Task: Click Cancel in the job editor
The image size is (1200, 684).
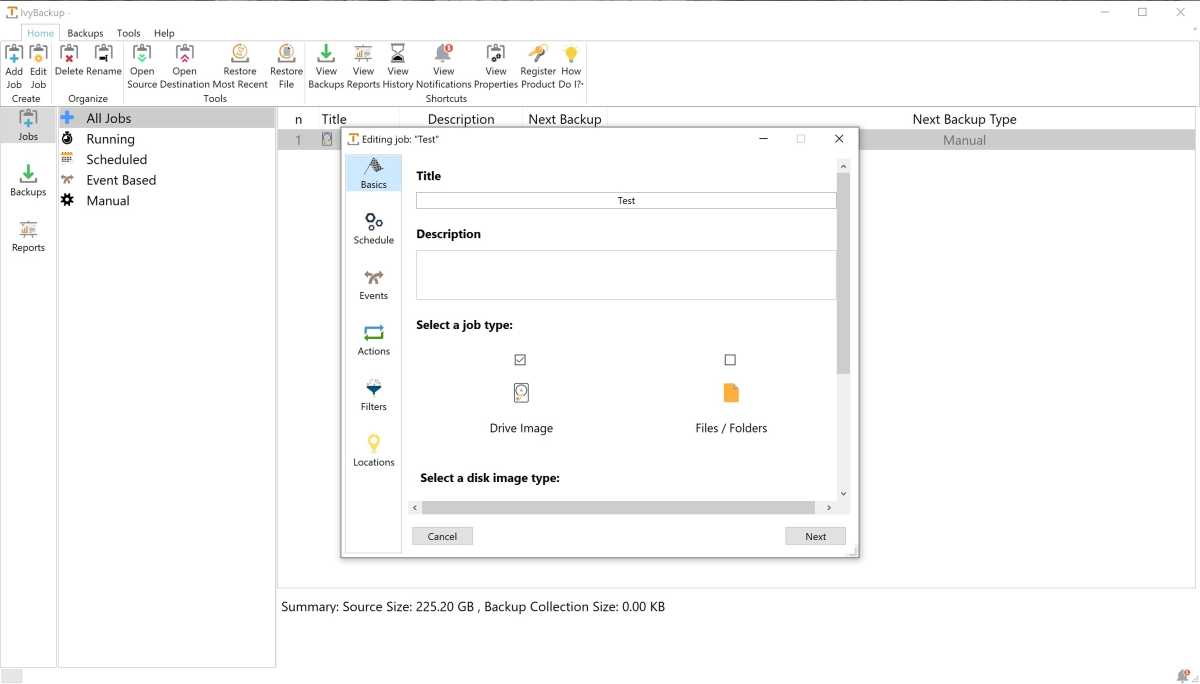Action: [x=442, y=536]
